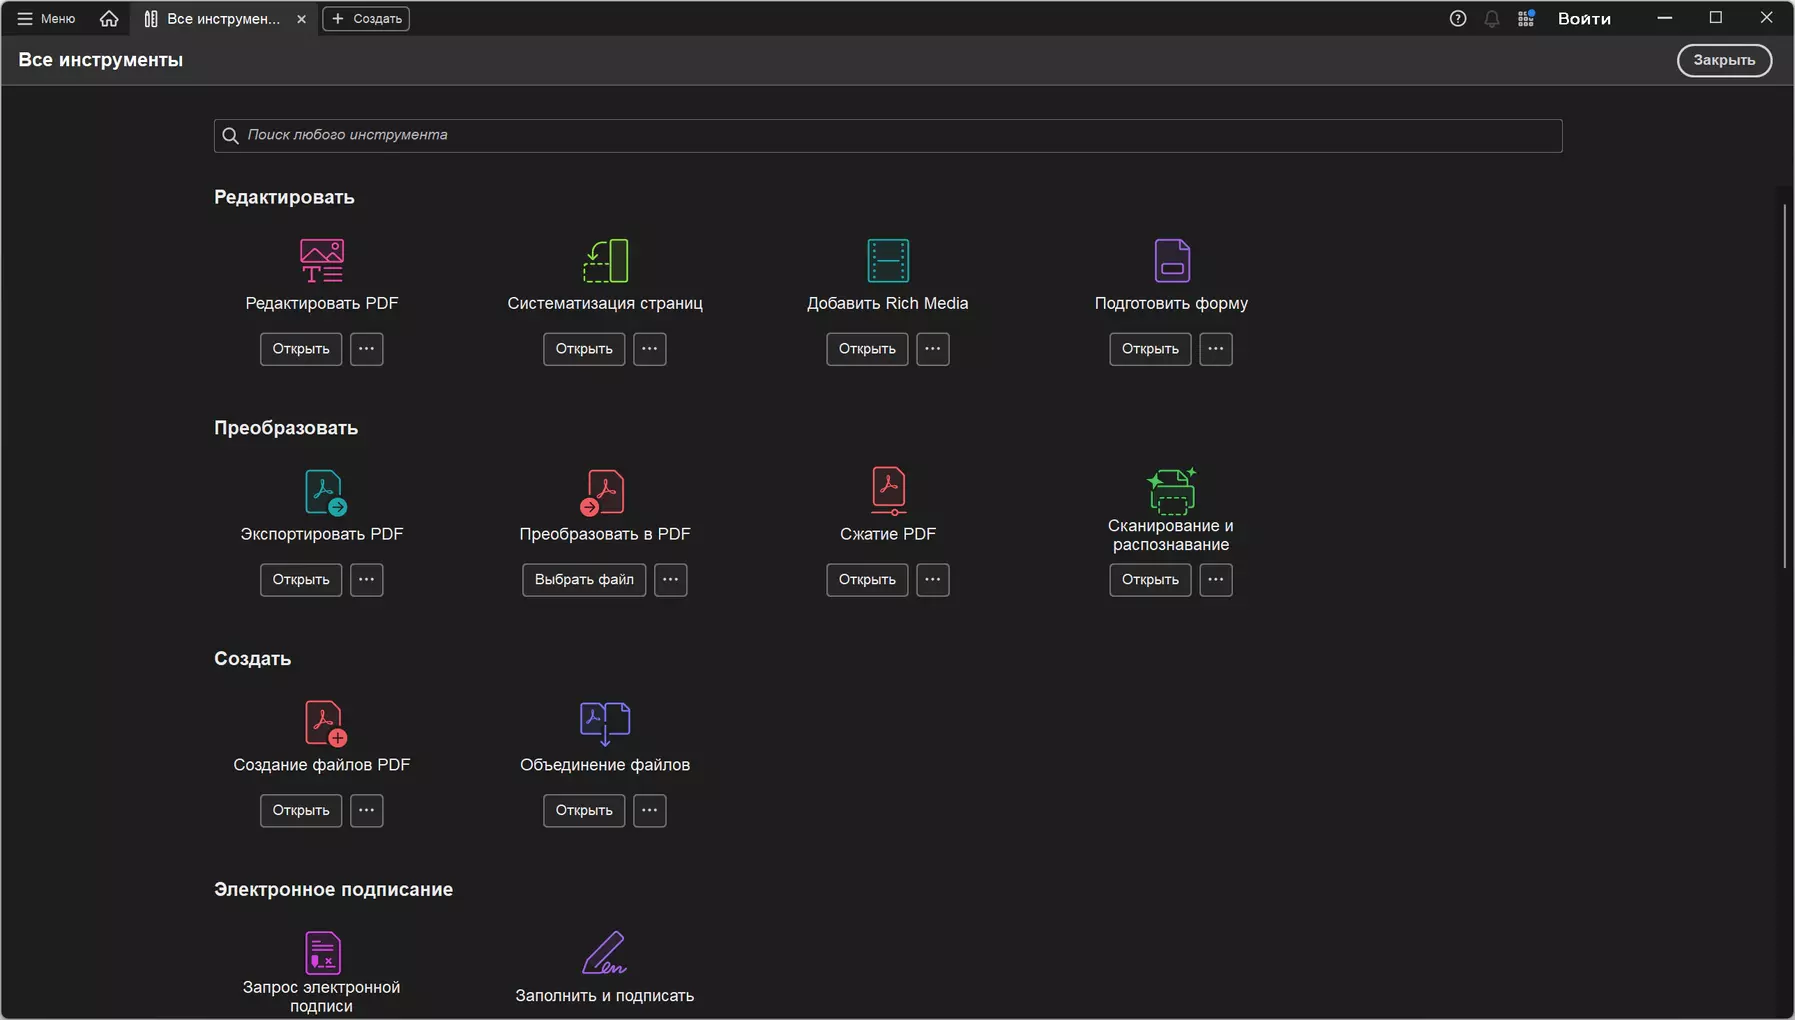The image size is (1795, 1020).
Task: Click the Преобразовать в PDF icon
Action: 603,492
